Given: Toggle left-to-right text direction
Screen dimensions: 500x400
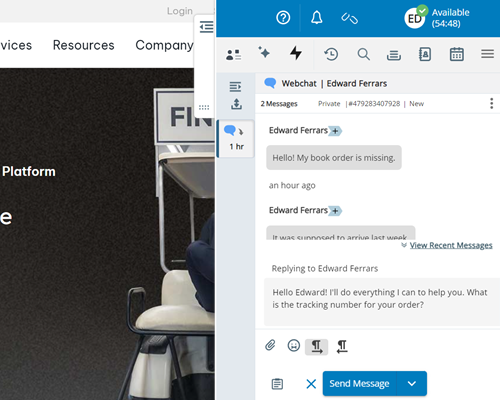Looking at the screenshot, I should pos(316,347).
